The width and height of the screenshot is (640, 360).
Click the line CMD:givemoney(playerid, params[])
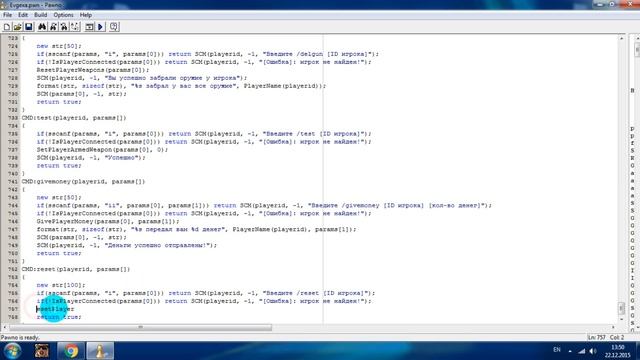pyautogui.click(x=83, y=182)
